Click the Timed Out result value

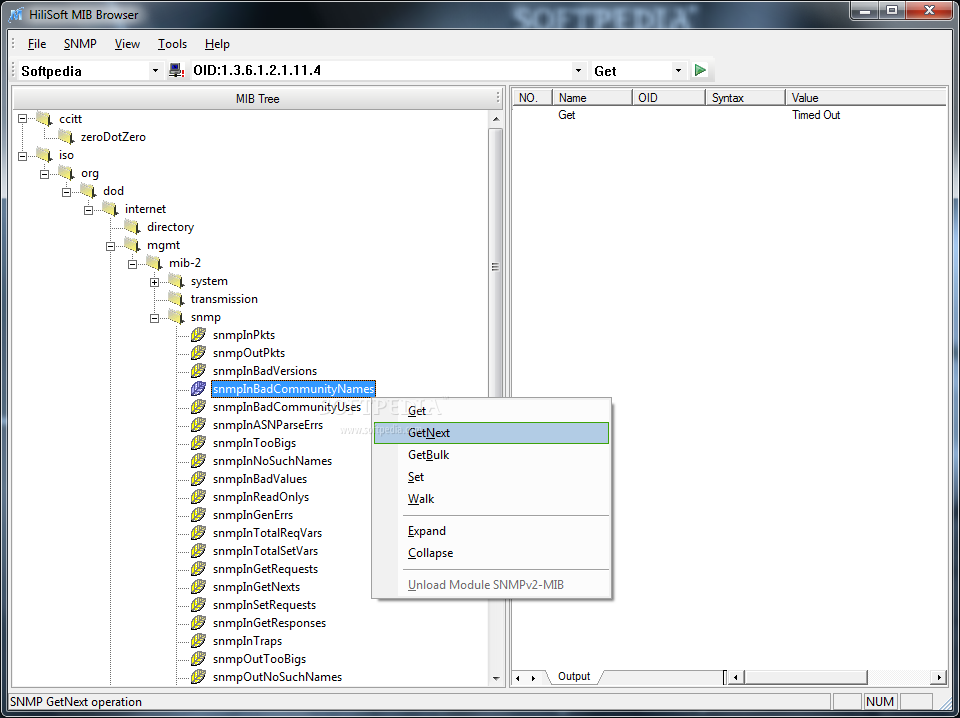tap(816, 114)
